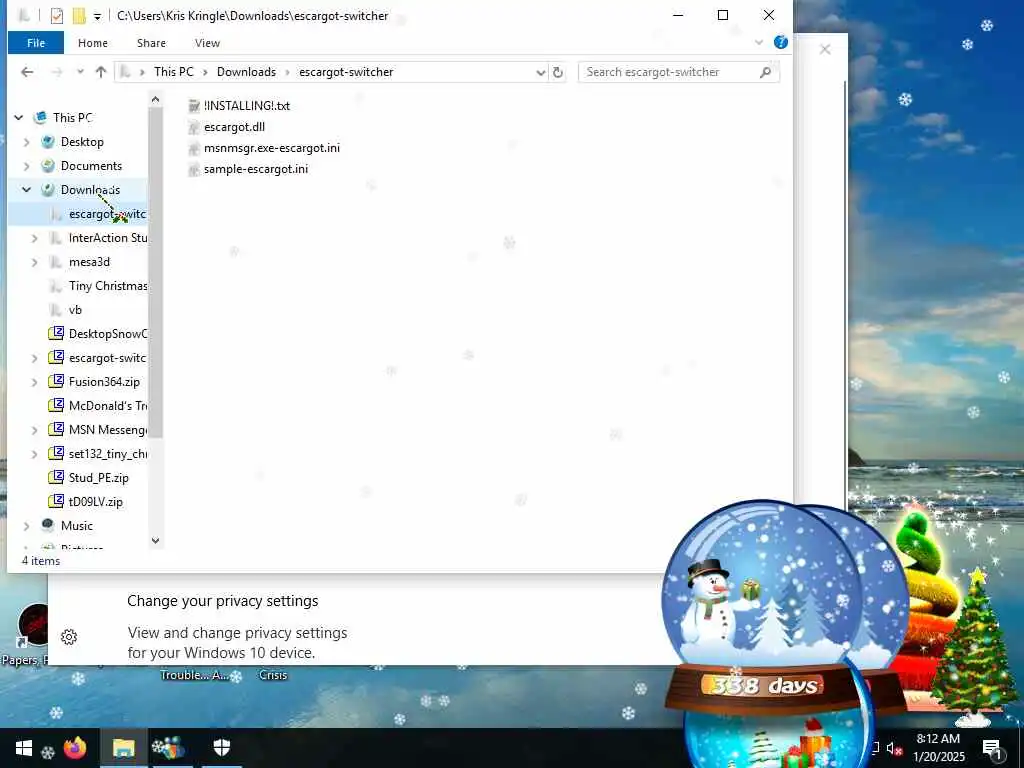Close the background window behind Explorer

click(x=825, y=49)
